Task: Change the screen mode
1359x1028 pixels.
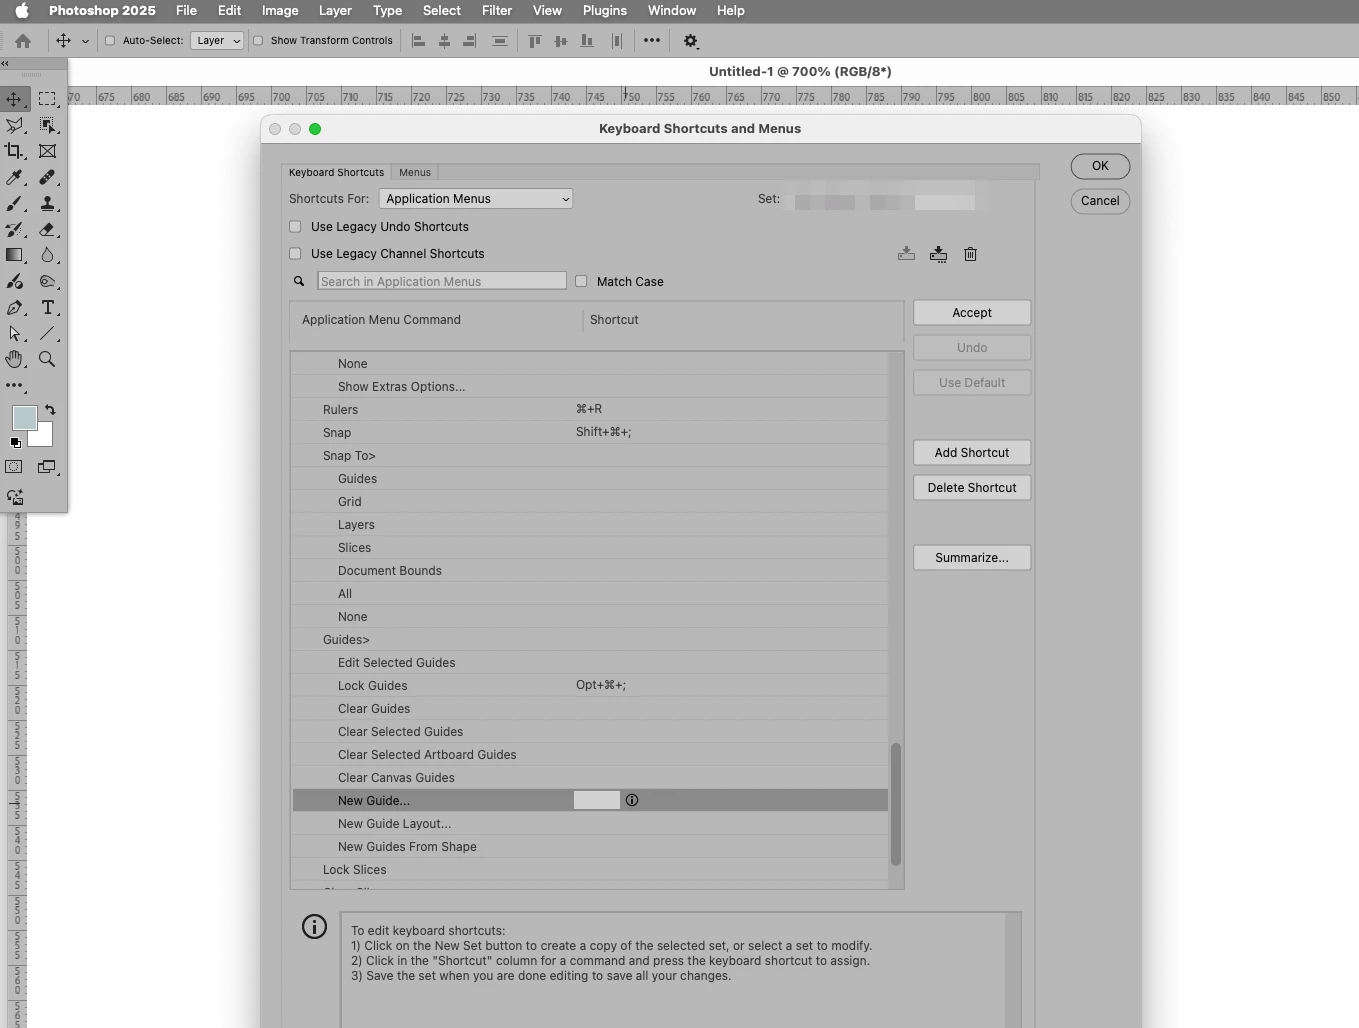Action: (x=47, y=467)
